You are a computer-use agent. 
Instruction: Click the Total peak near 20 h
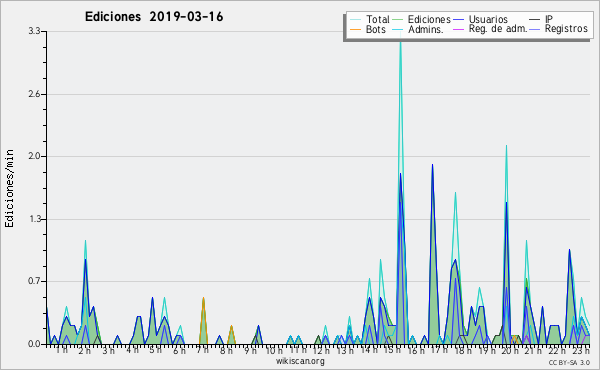(x=506, y=146)
